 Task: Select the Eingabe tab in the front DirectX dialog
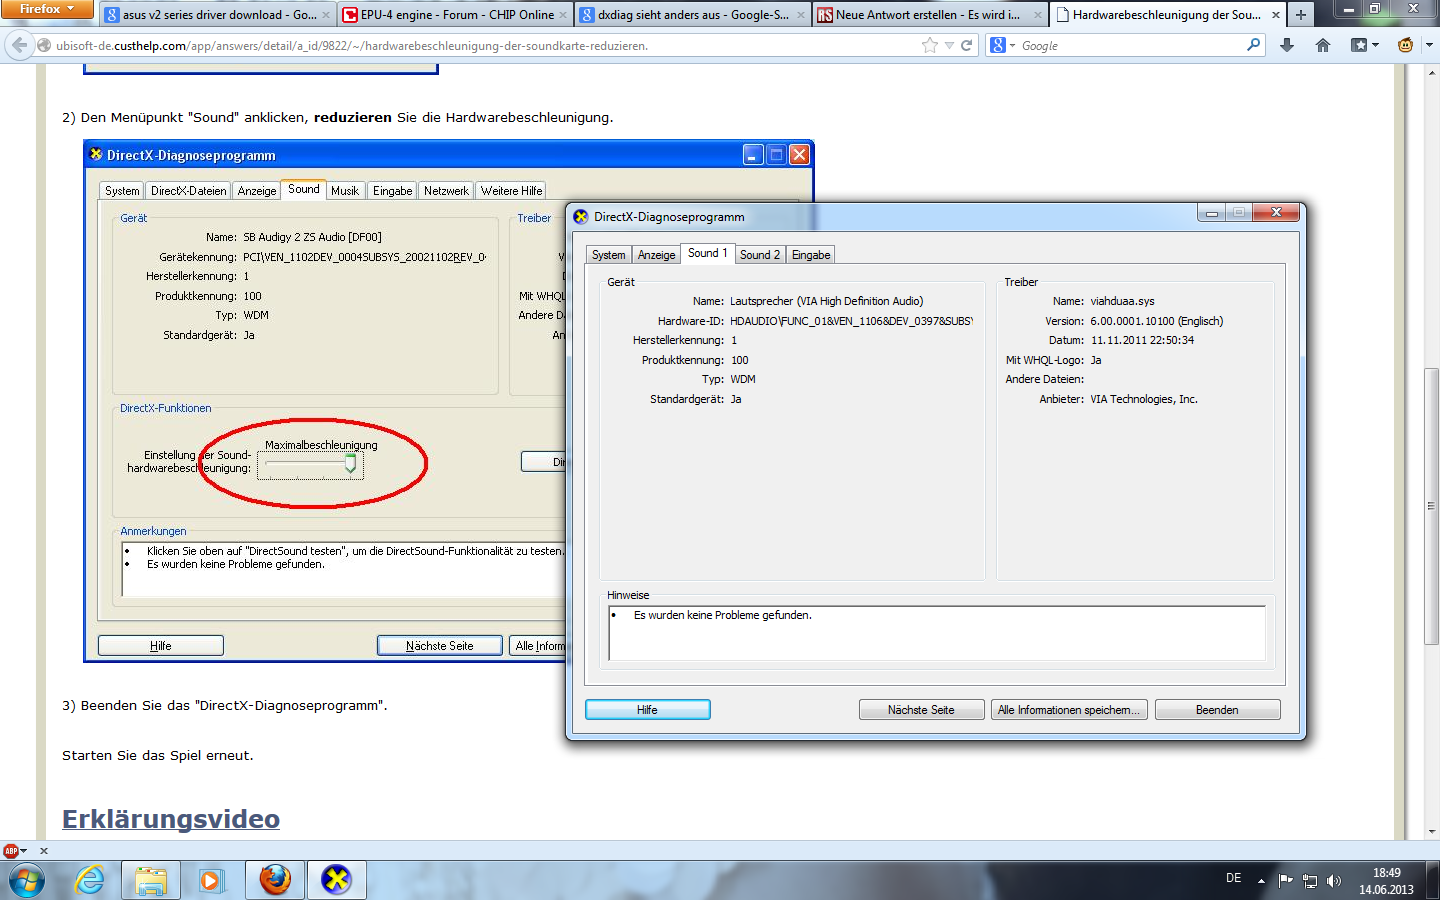point(811,255)
